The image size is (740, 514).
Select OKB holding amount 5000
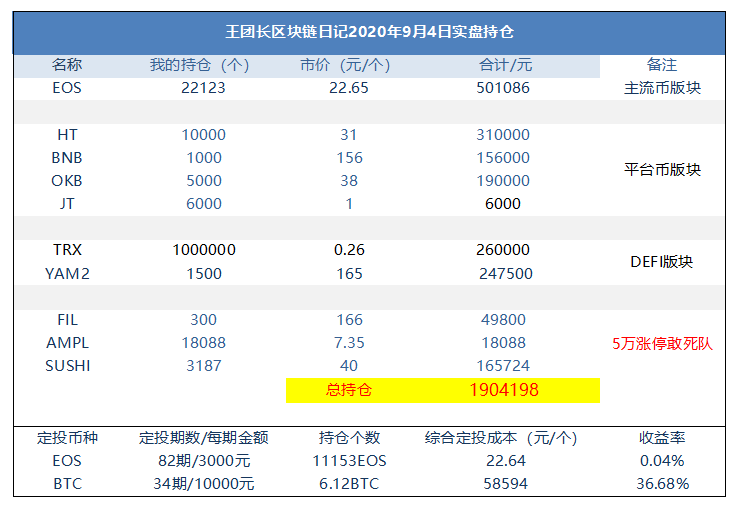[204, 181]
